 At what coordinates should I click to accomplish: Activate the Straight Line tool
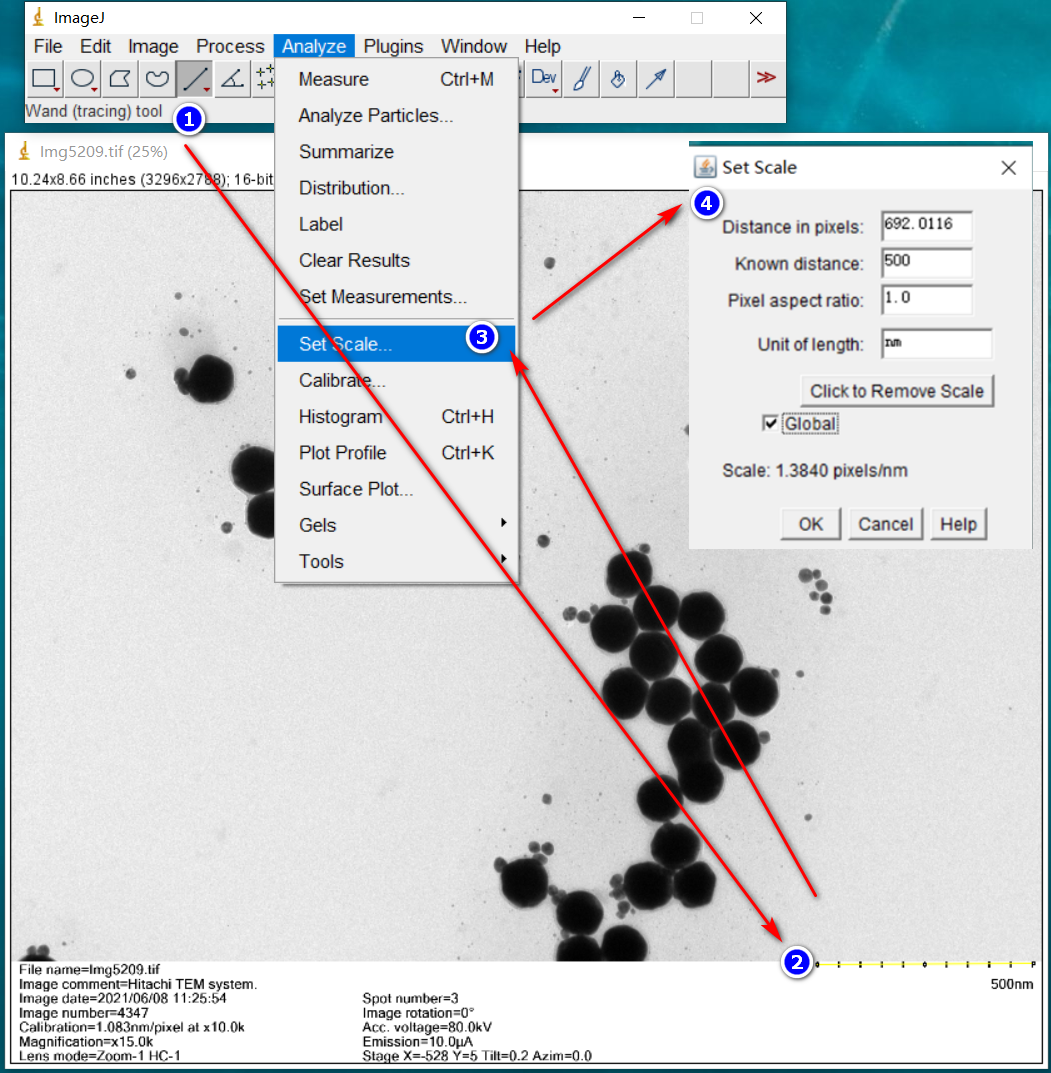pos(195,79)
